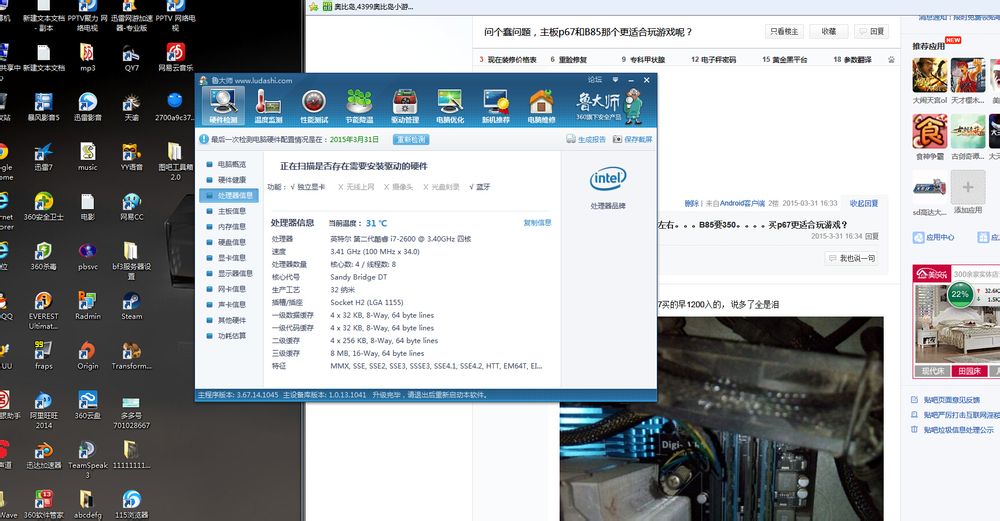Screen dimensions: 1000x521
Task: Select 内存信息 in the sidebar
Action: point(232,226)
